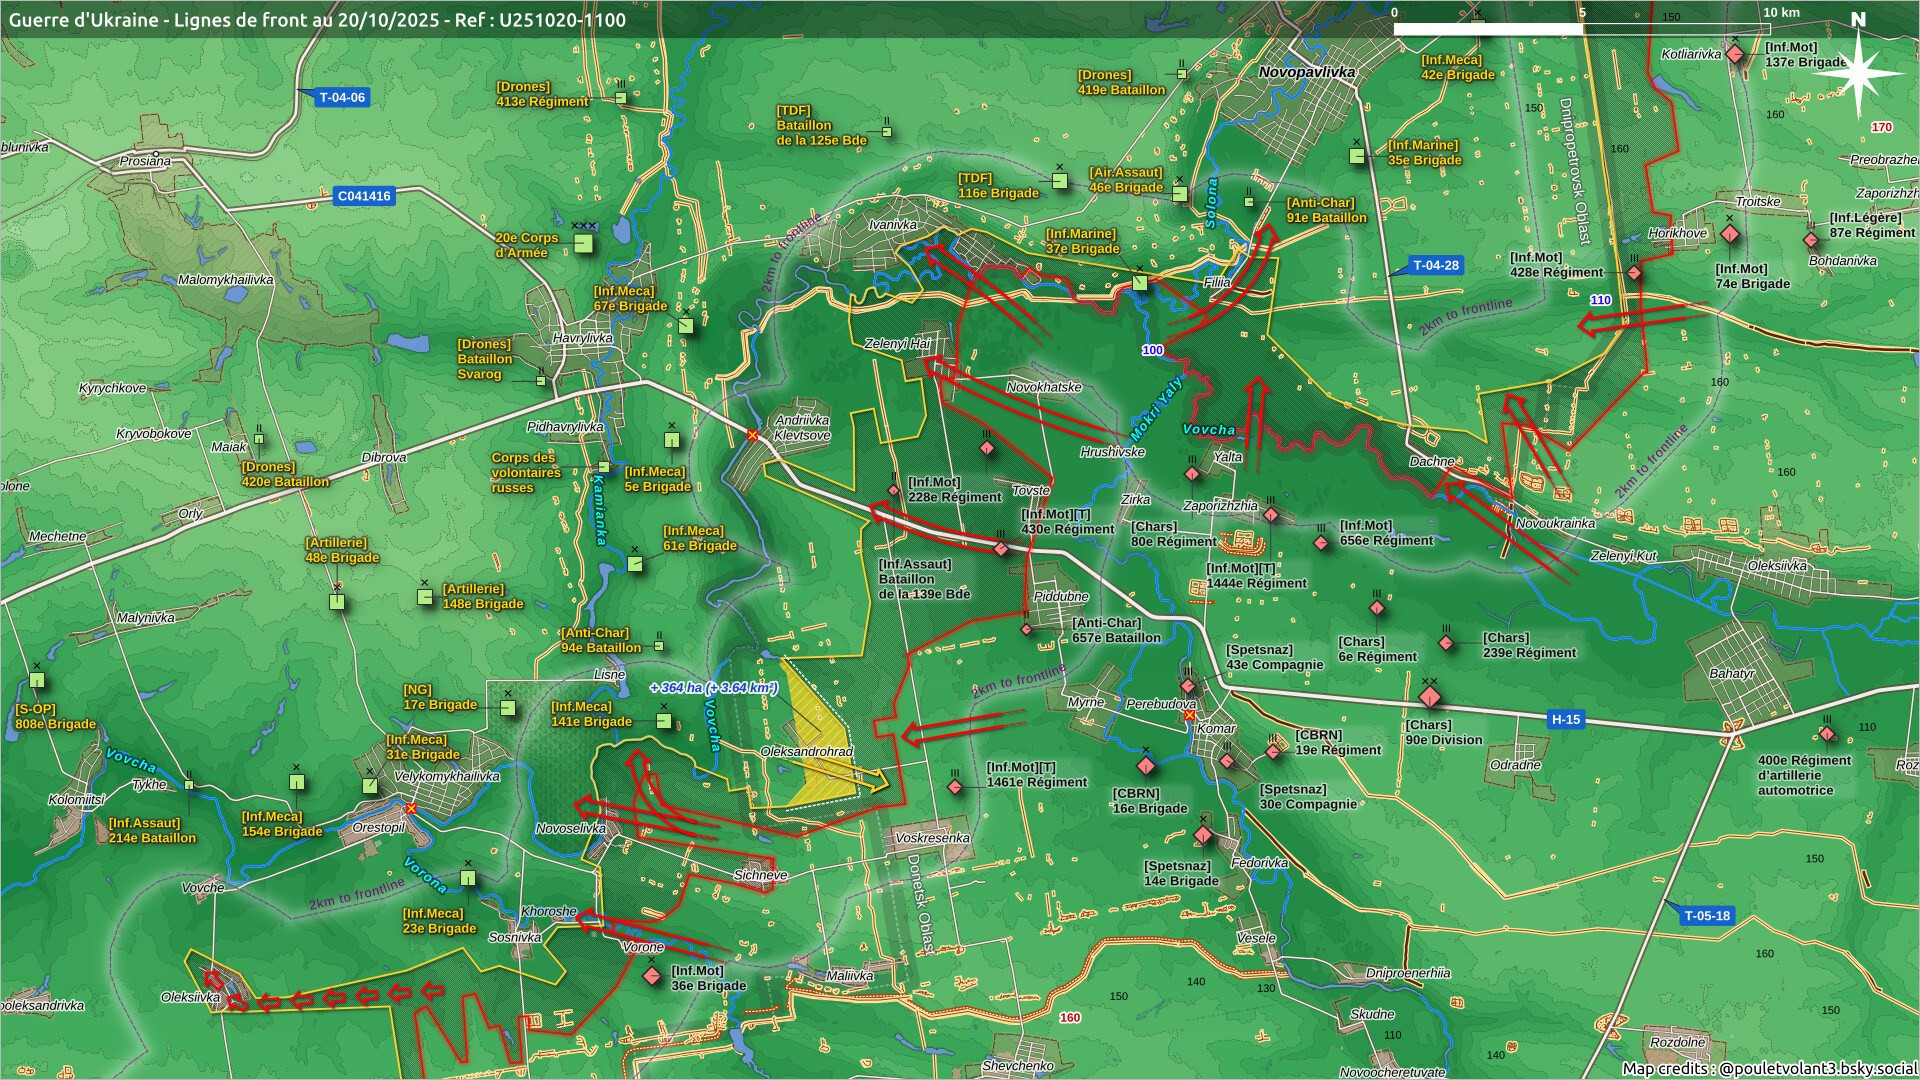The width and height of the screenshot is (1920, 1080).
Task: Click the map credits text
Action: click(x=1769, y=1068)
